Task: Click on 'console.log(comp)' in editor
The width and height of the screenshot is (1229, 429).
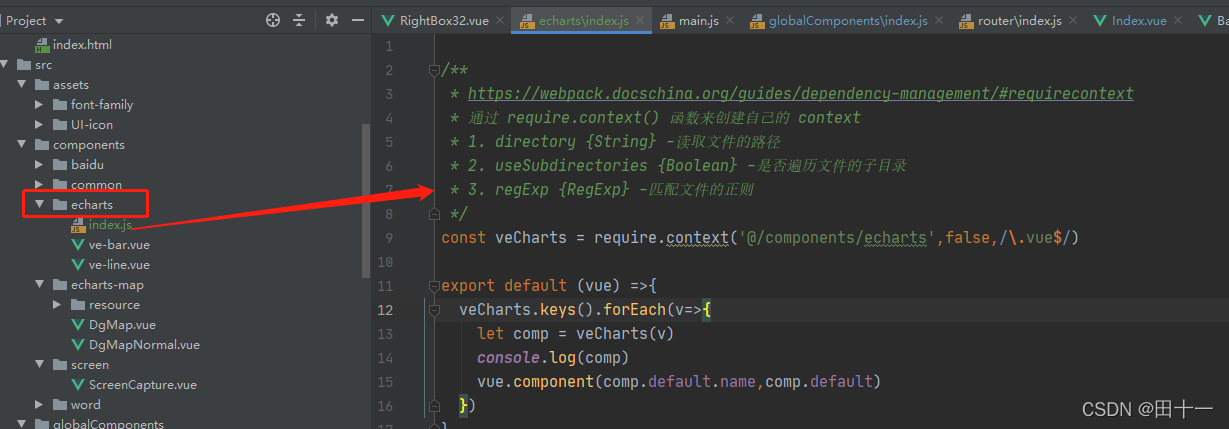Action: click(x=553, y=357)
